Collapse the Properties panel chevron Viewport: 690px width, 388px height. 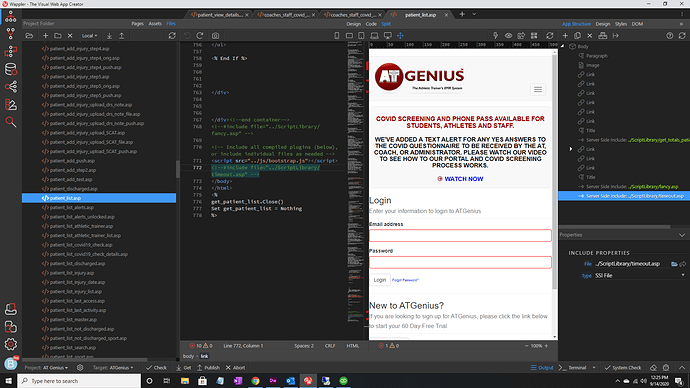682,235
